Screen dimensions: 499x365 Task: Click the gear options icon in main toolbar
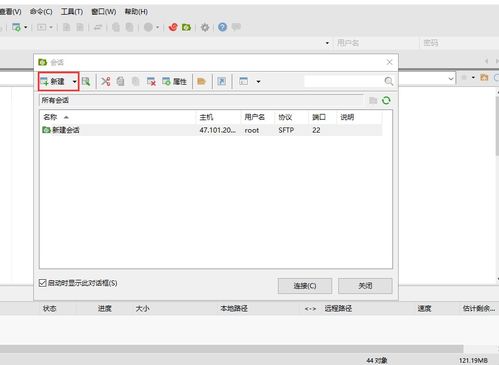click(205, 27)
